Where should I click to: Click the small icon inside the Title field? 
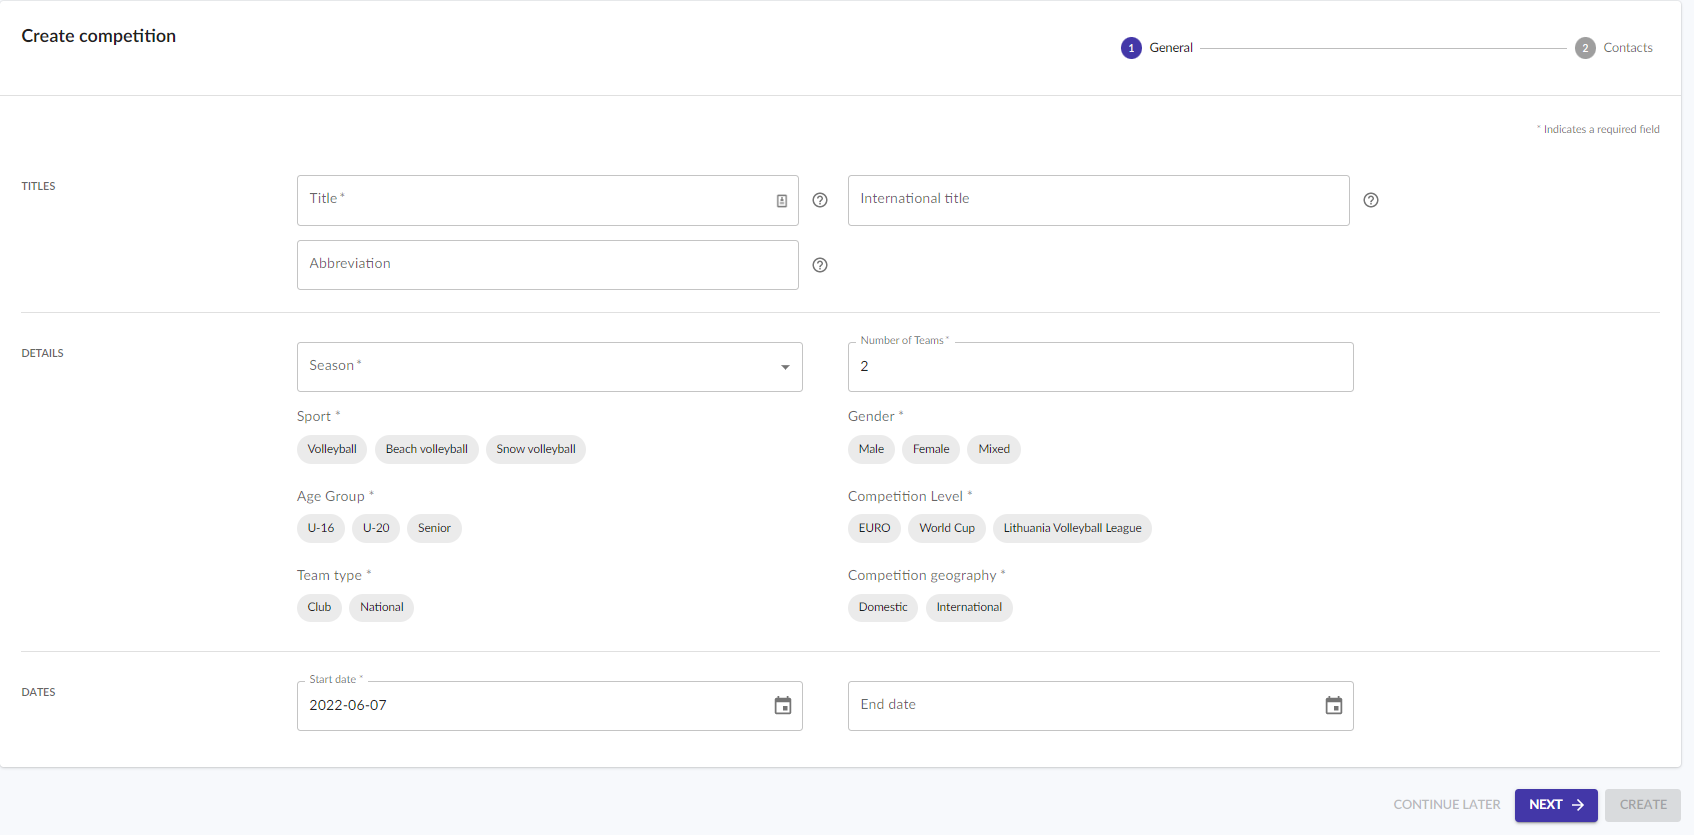coord(782,201)
